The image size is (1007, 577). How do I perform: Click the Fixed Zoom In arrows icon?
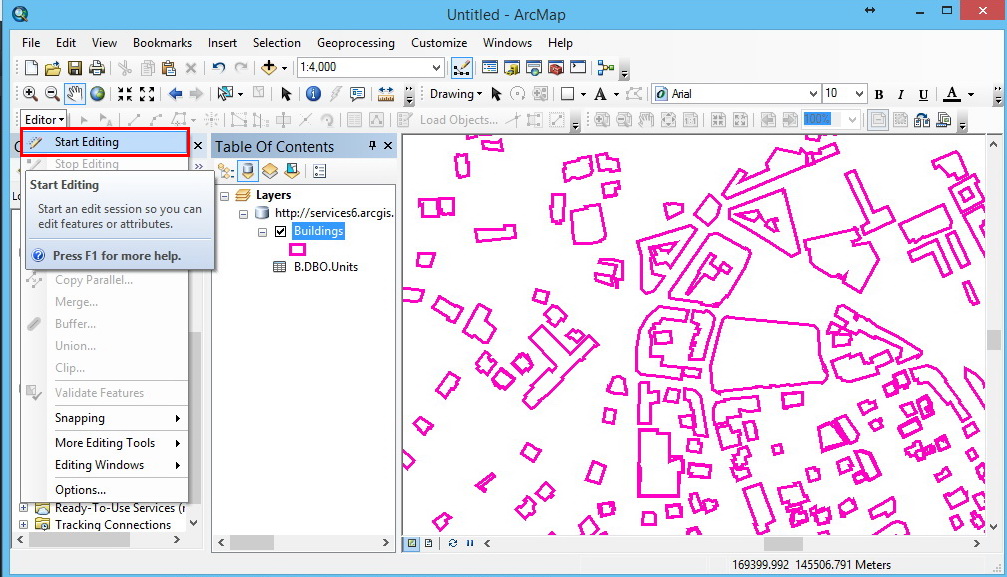click(125, 94)
